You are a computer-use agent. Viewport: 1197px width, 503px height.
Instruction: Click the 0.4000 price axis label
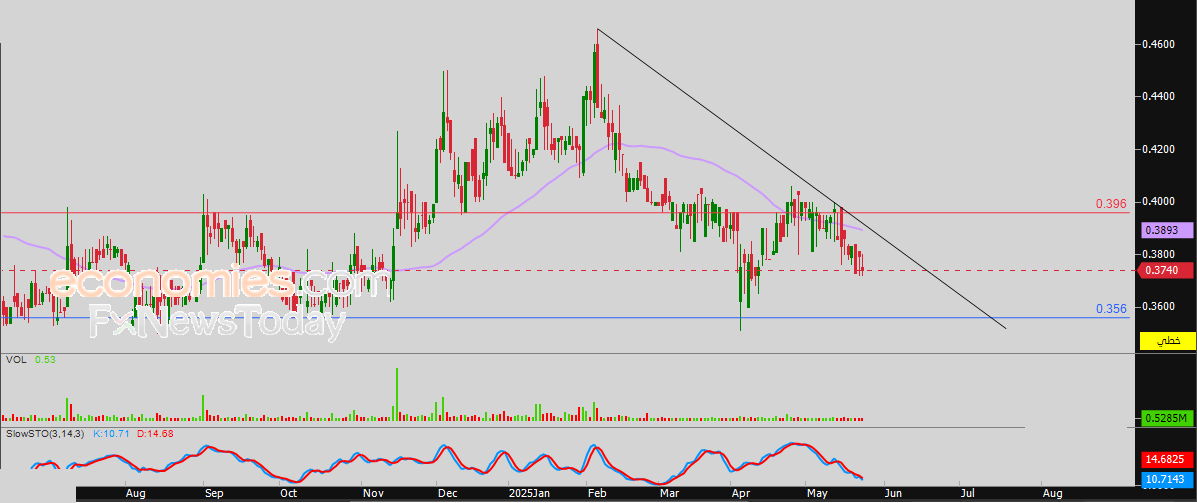[1157, 202]
